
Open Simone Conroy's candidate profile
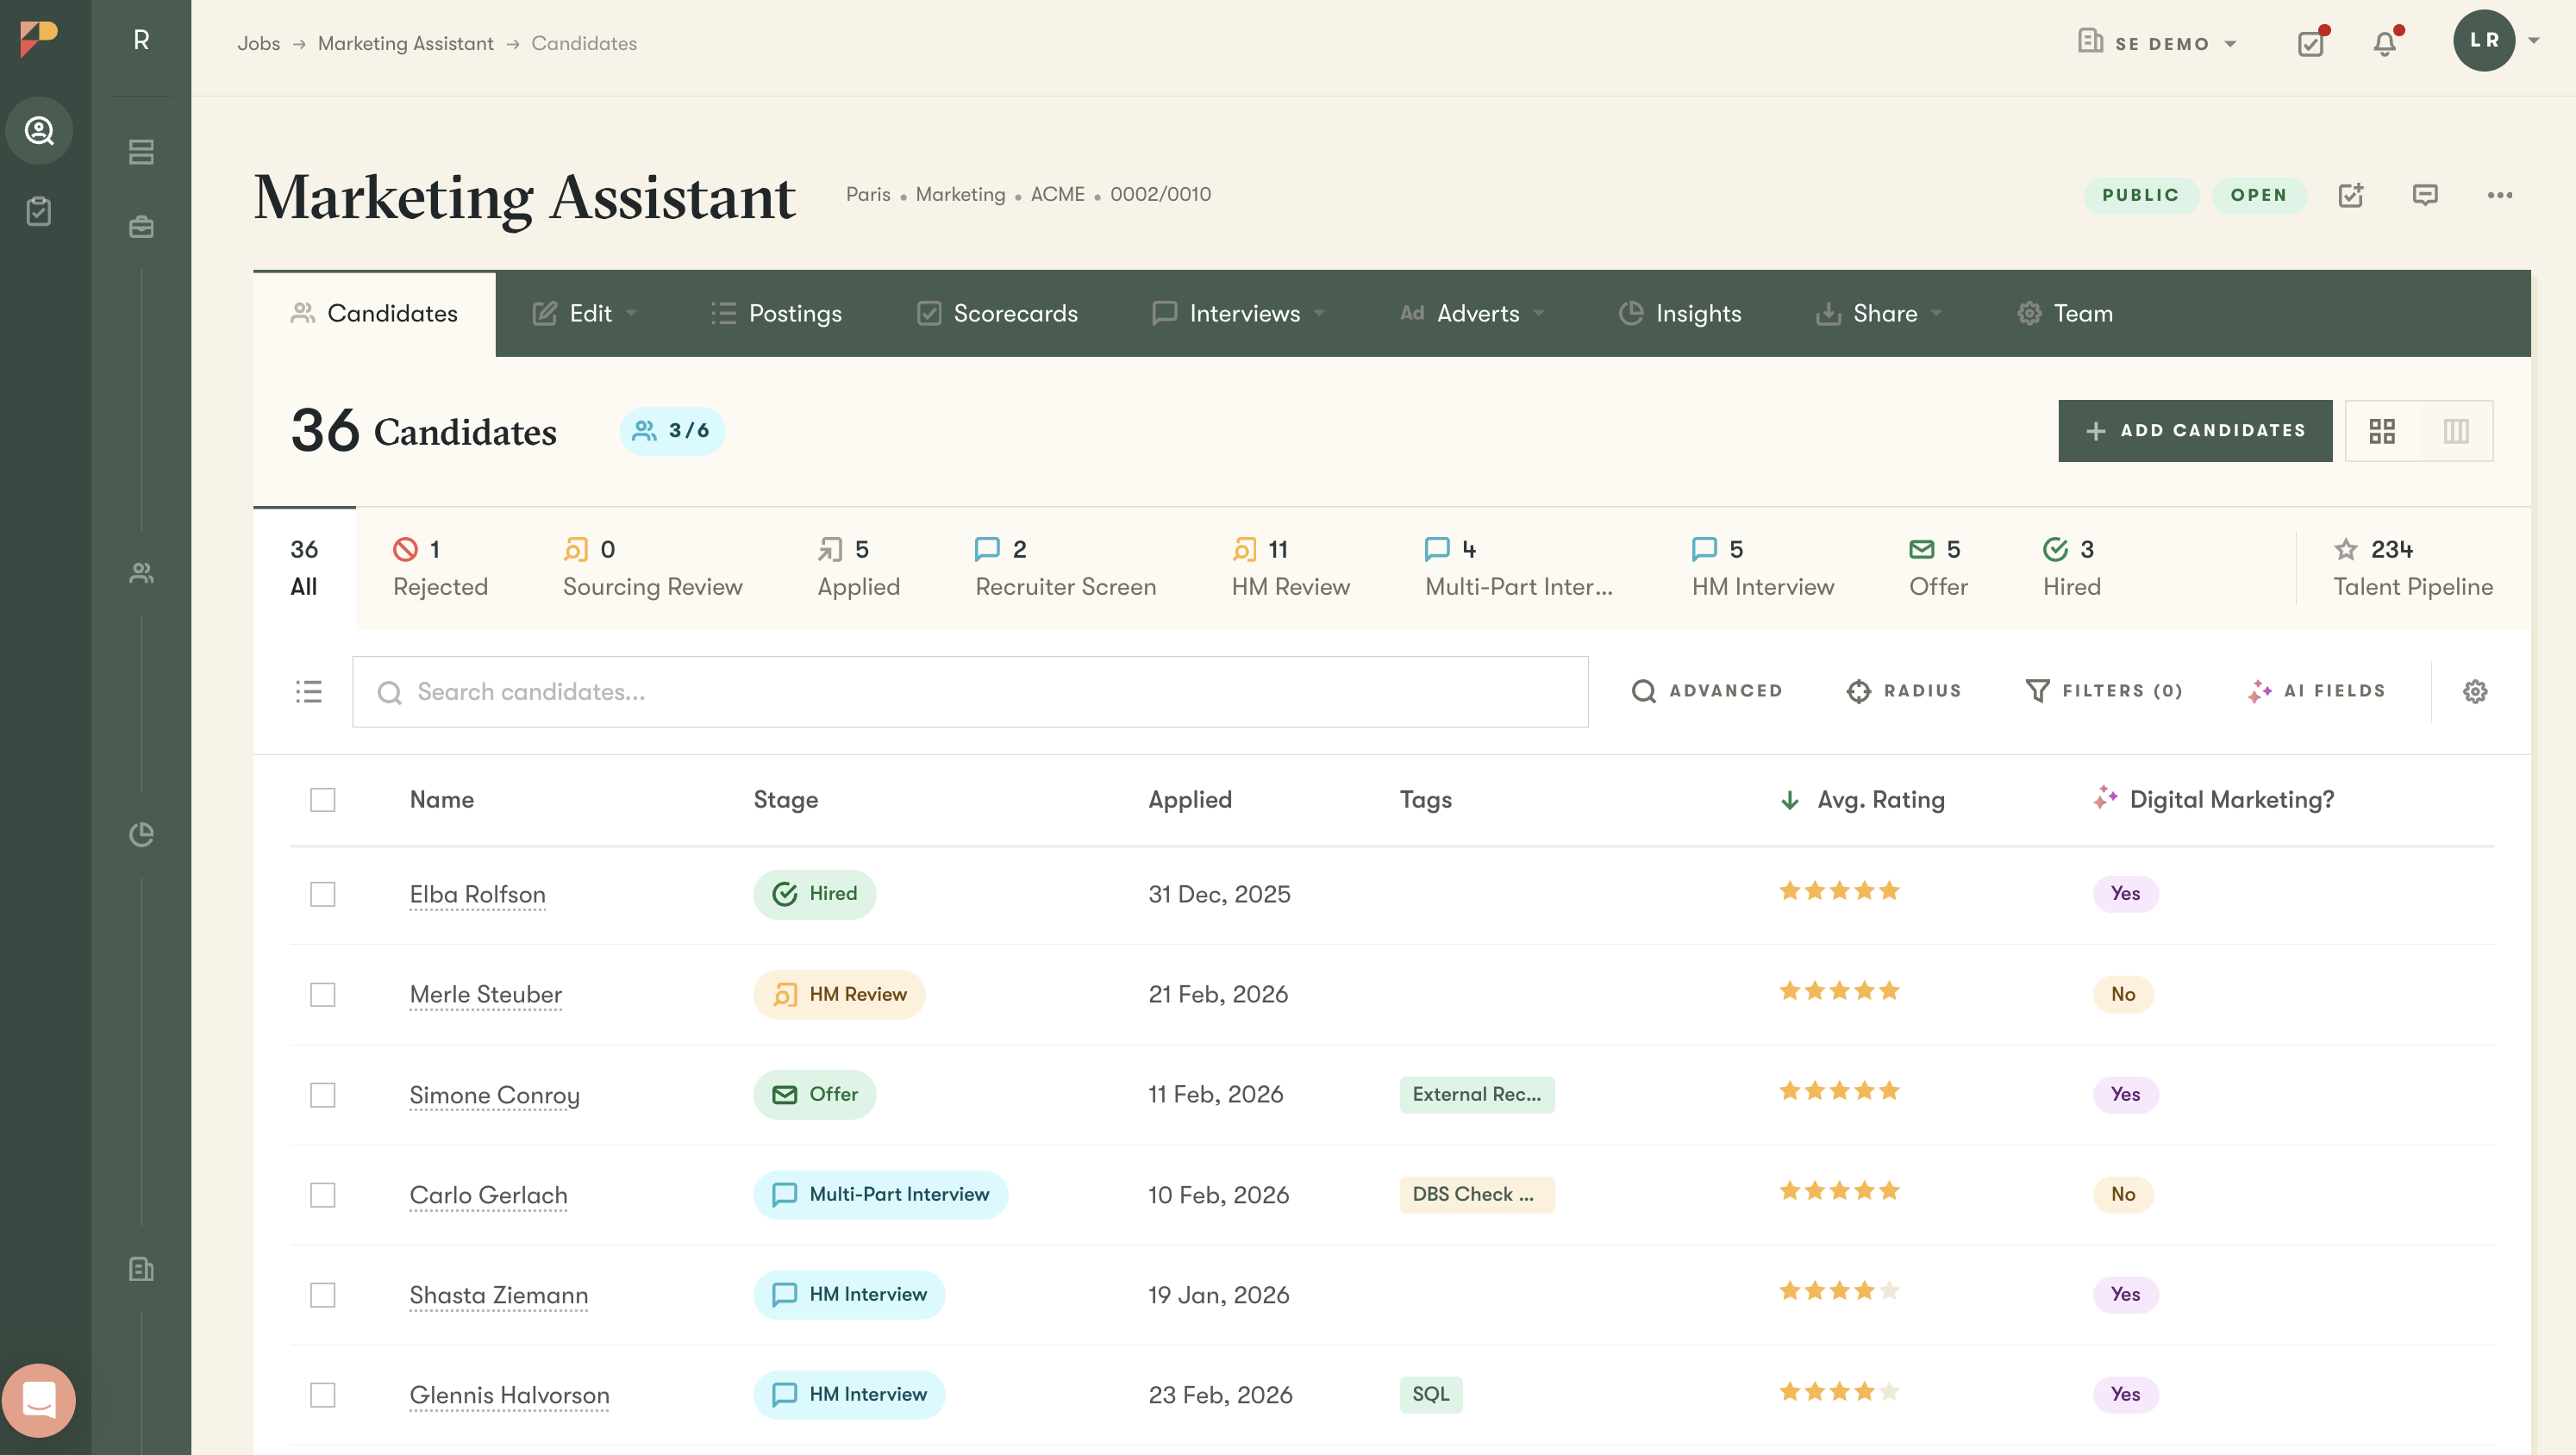tap(494, 1095)
